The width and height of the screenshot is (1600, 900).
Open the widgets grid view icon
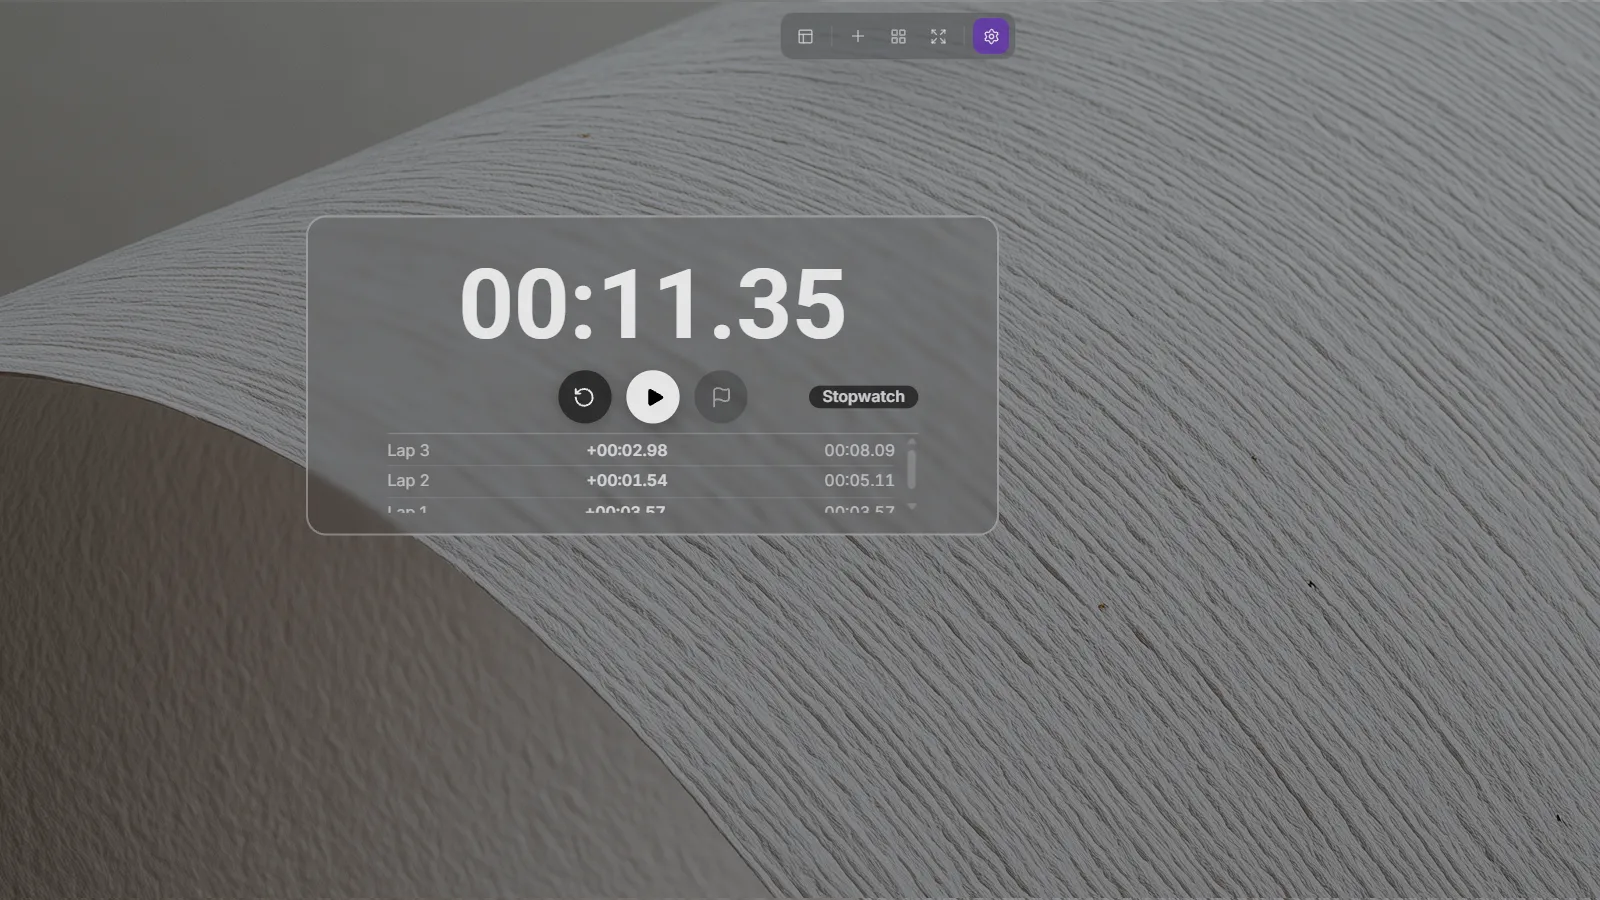(898, 37)
